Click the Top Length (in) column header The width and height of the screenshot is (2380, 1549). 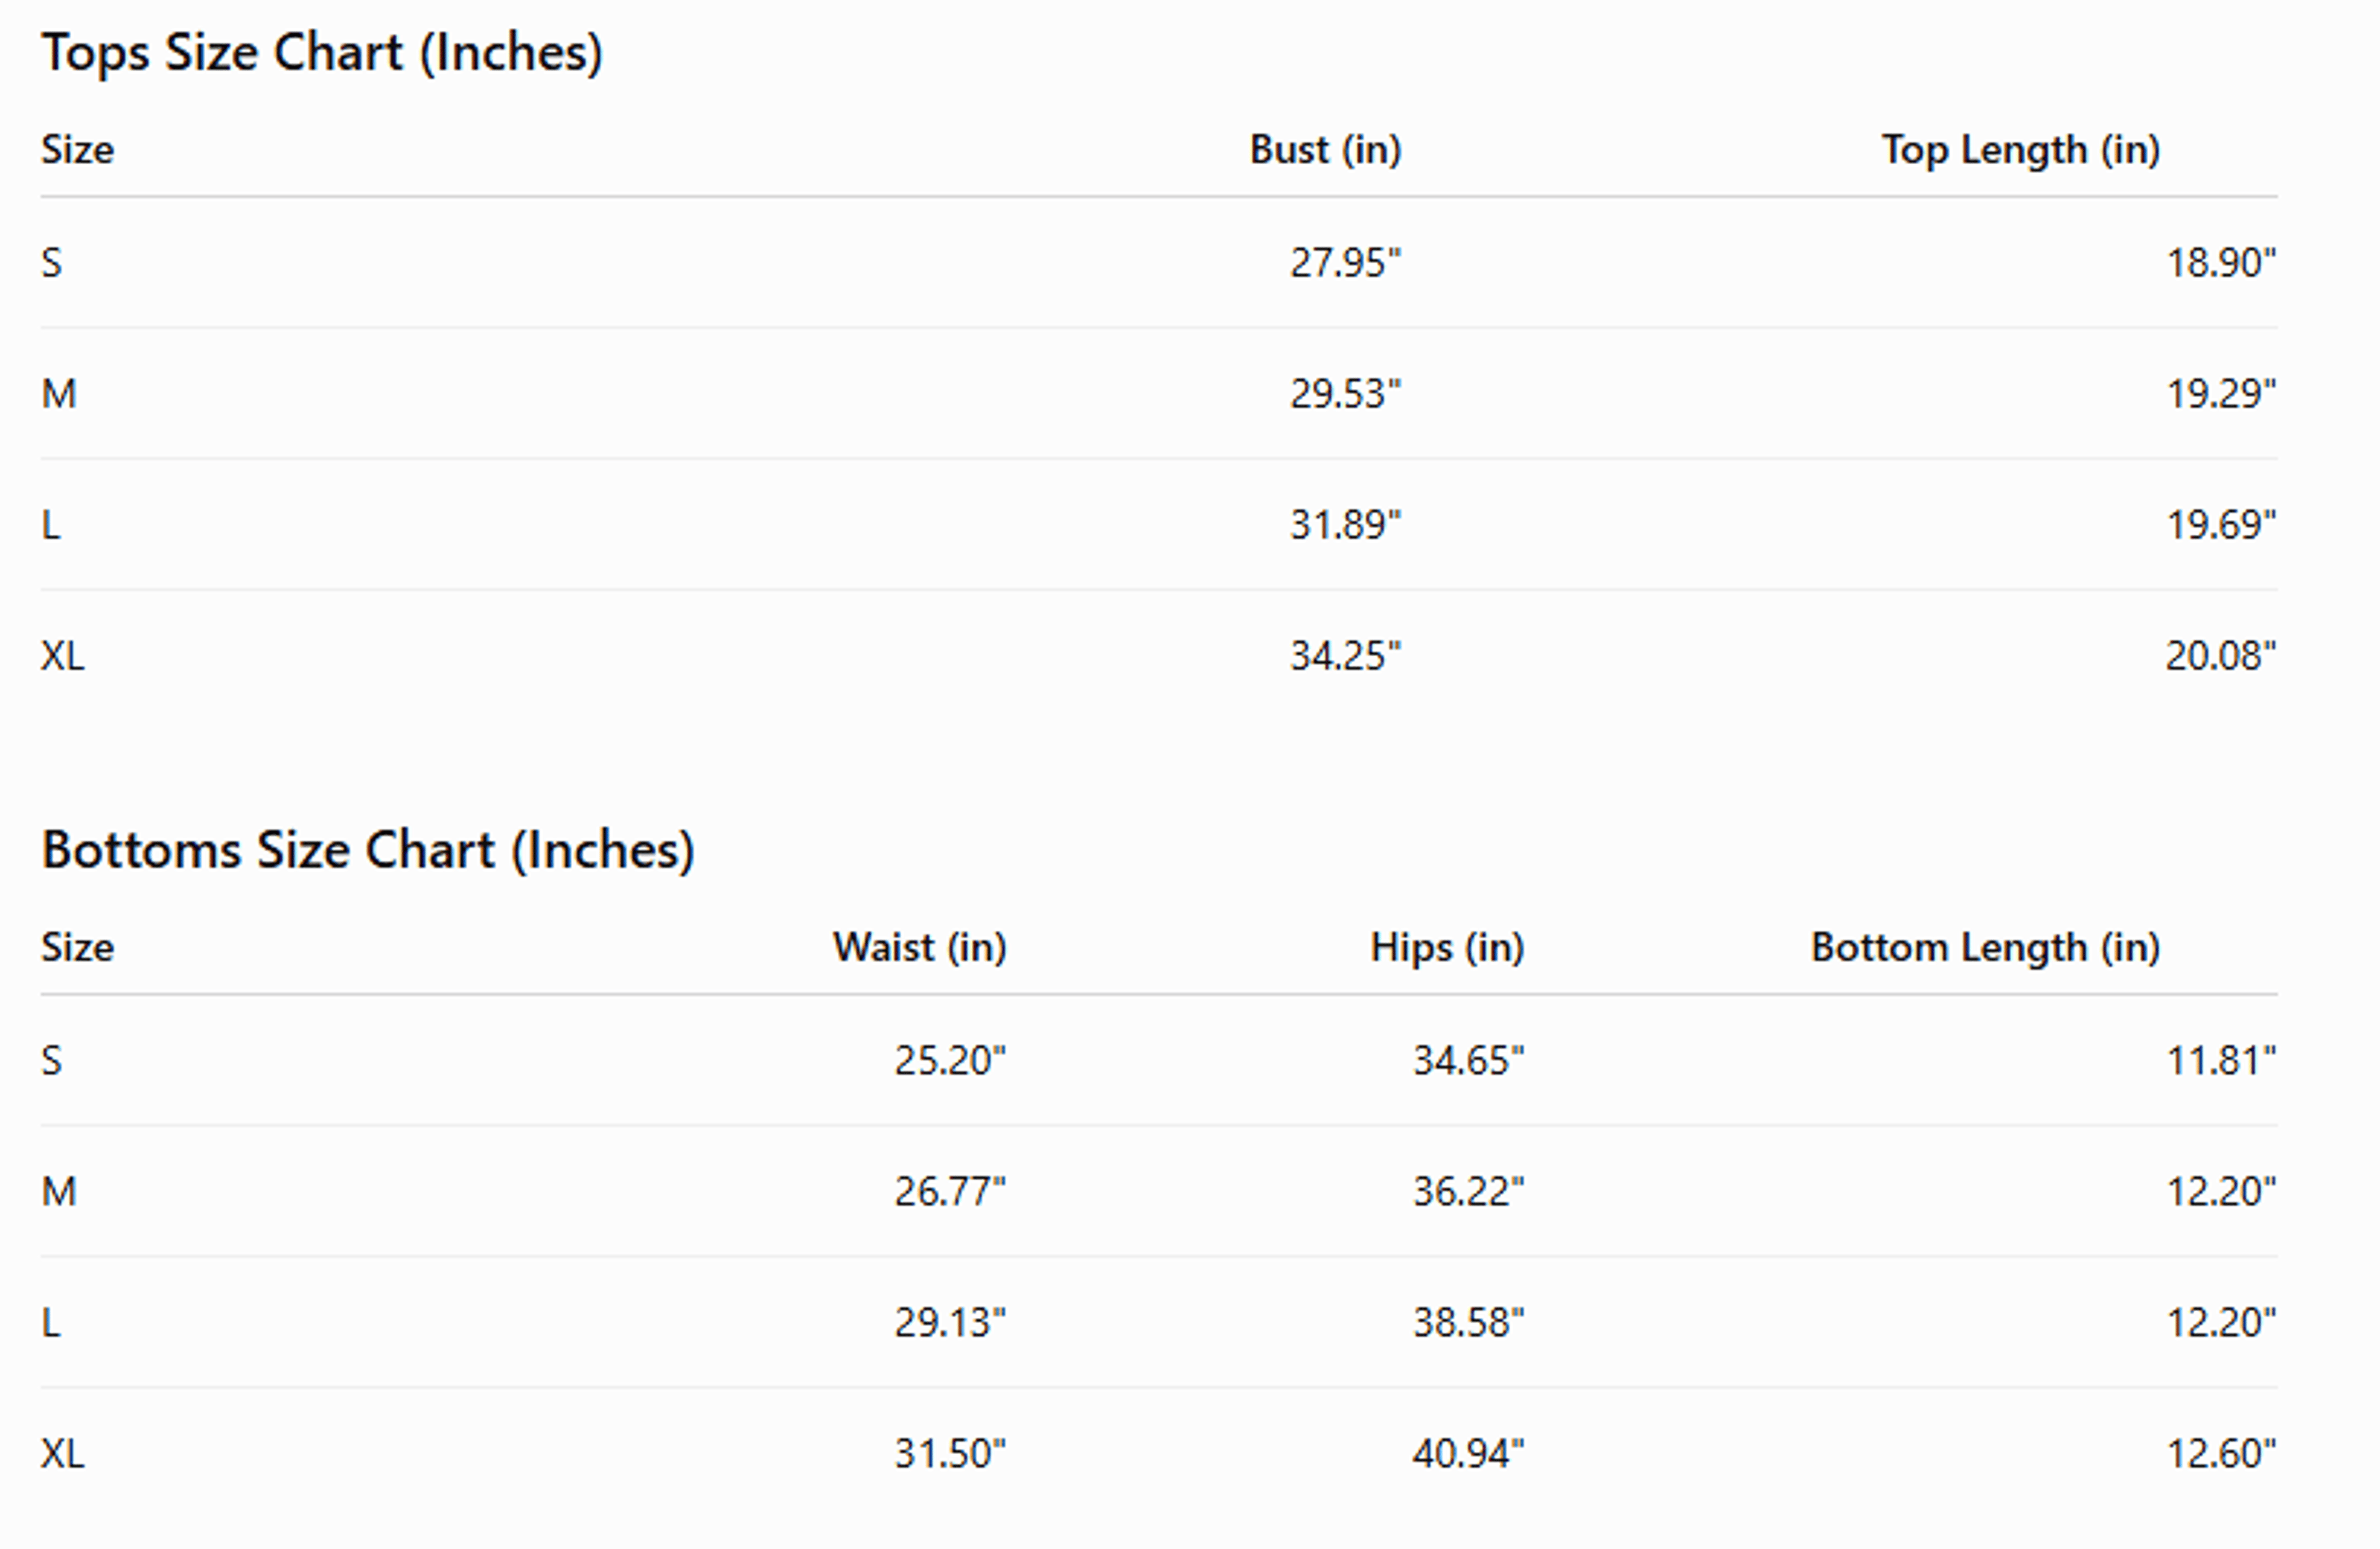[2021, 150]
